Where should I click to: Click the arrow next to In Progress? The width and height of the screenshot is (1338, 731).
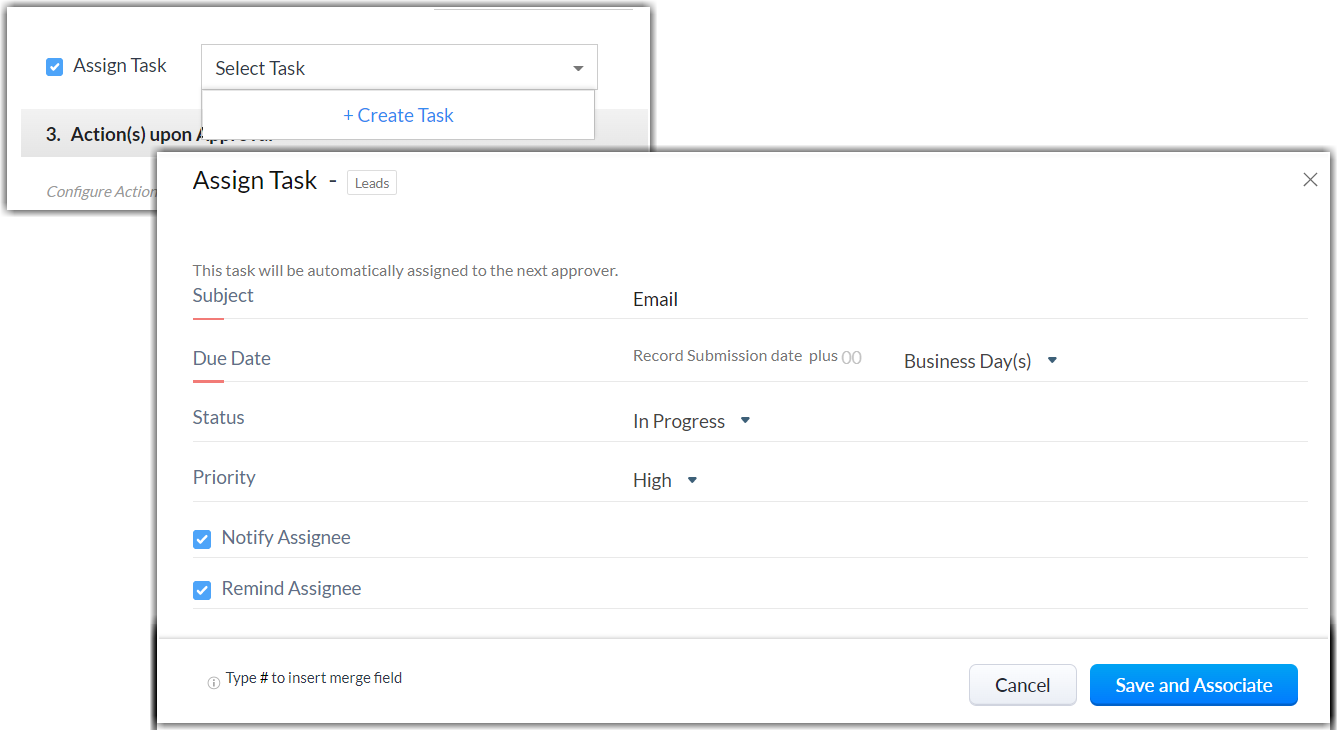pos(745,421)
